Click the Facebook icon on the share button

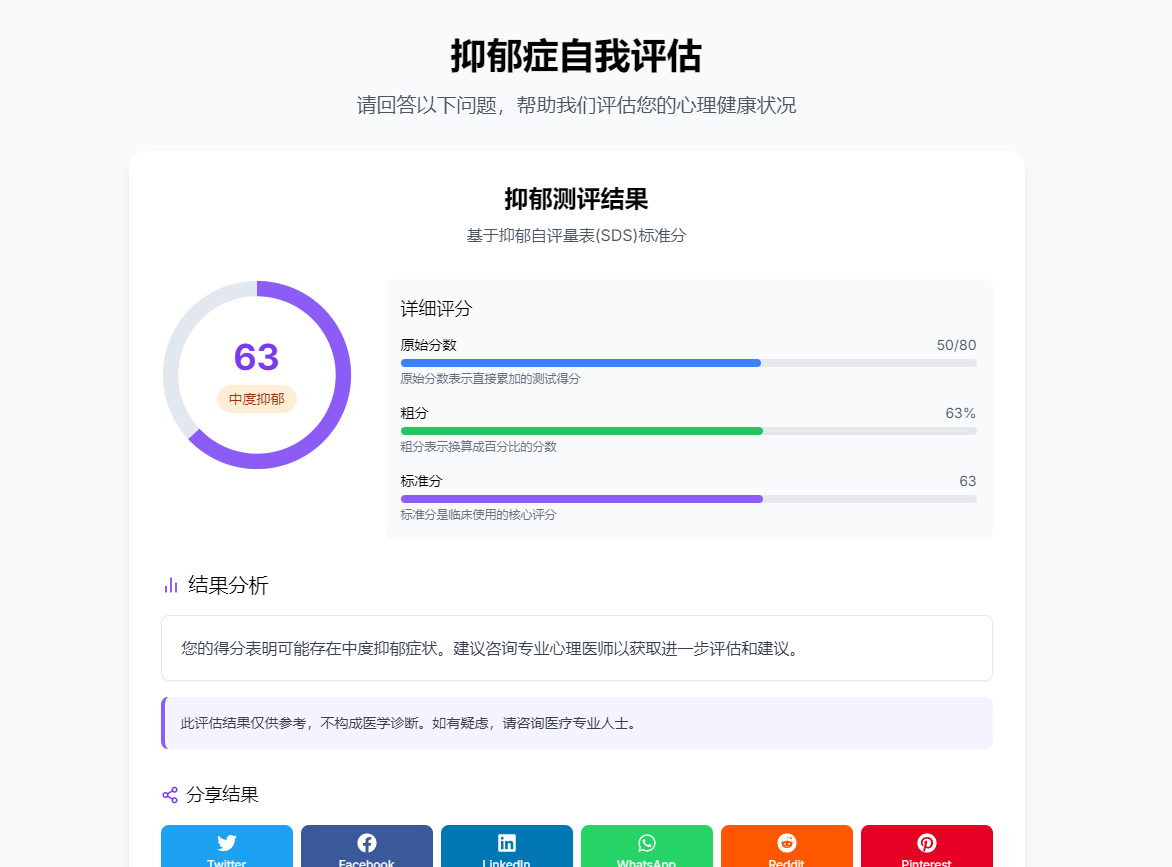(x=366, y=843)
